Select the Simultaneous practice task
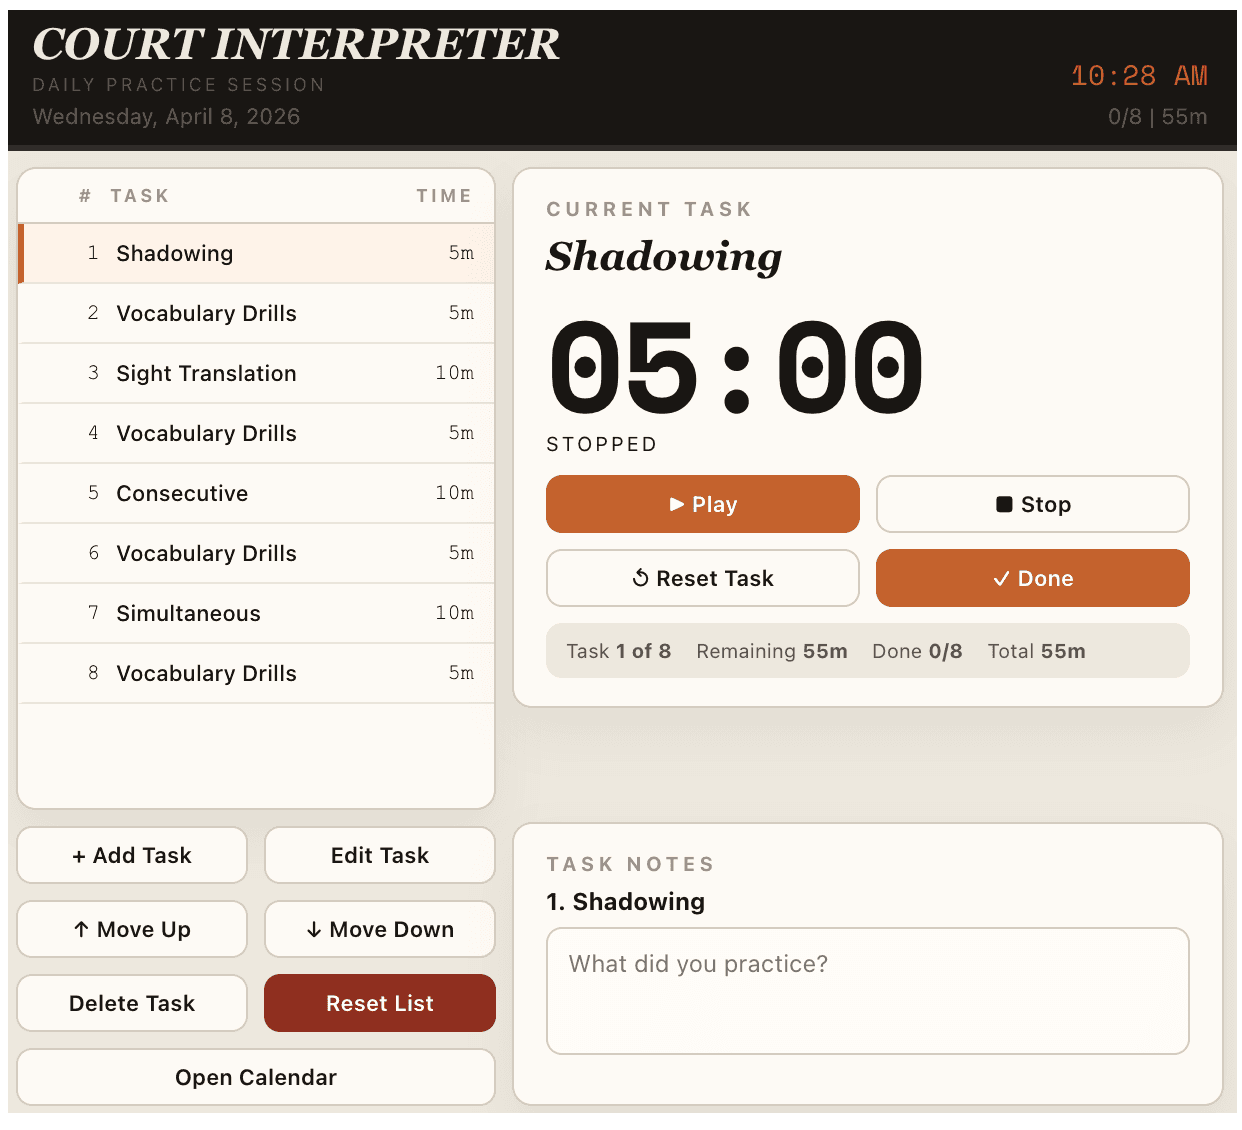This screenshot has height=1130, width=1242. point(256,613)
